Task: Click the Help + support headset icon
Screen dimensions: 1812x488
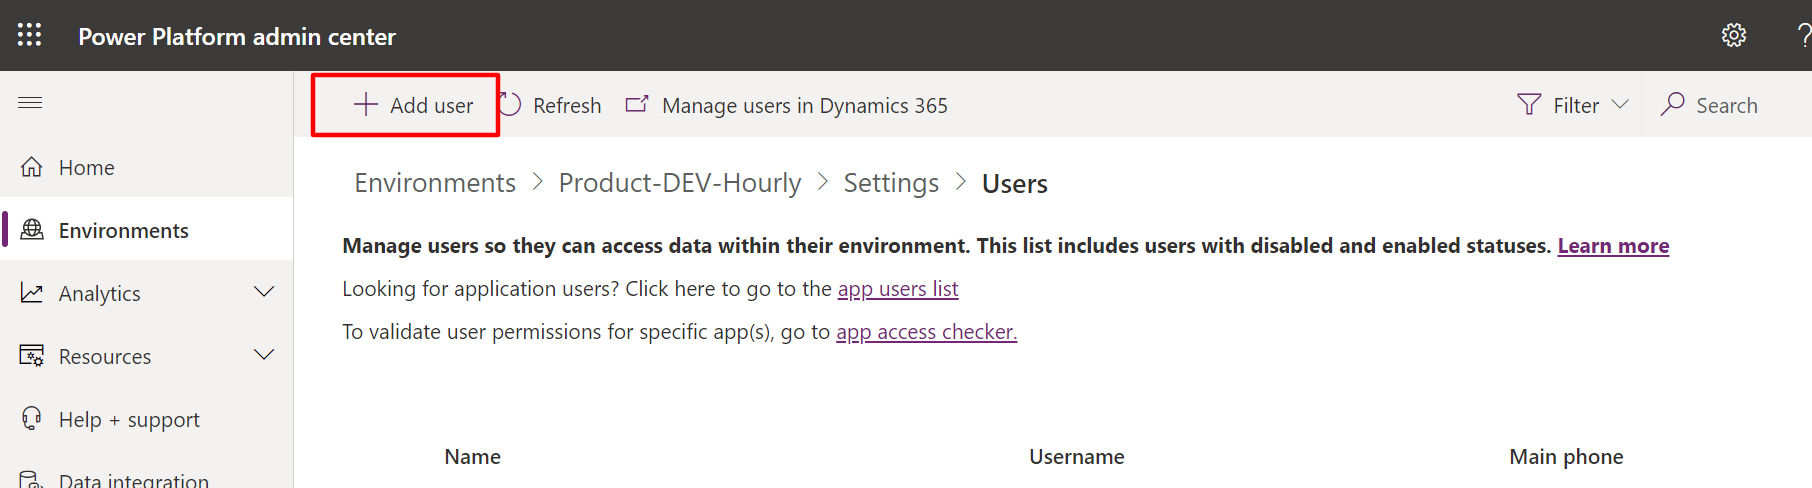Action: click(x=32, y=419)
